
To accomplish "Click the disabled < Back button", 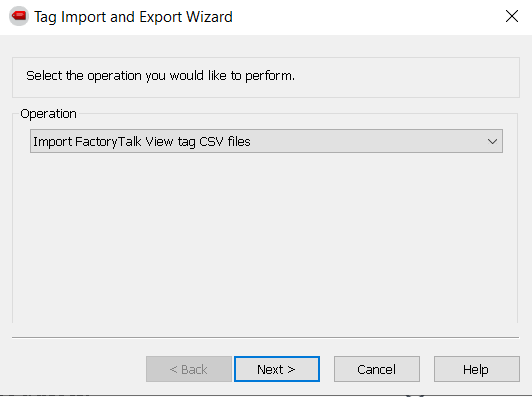I will pyautogui.click(x=189, y=369).
